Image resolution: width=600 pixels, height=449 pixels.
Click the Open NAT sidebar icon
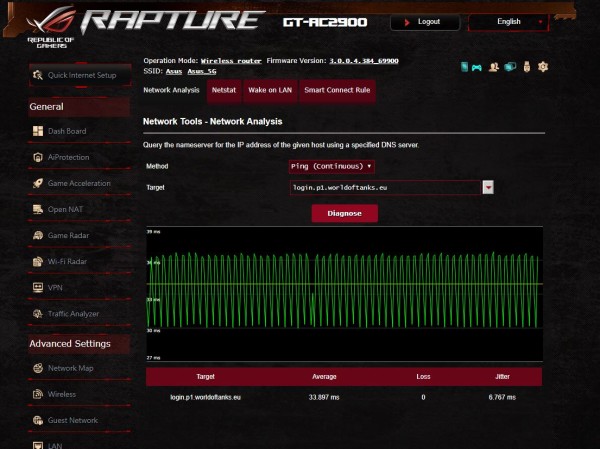(38, 209)
